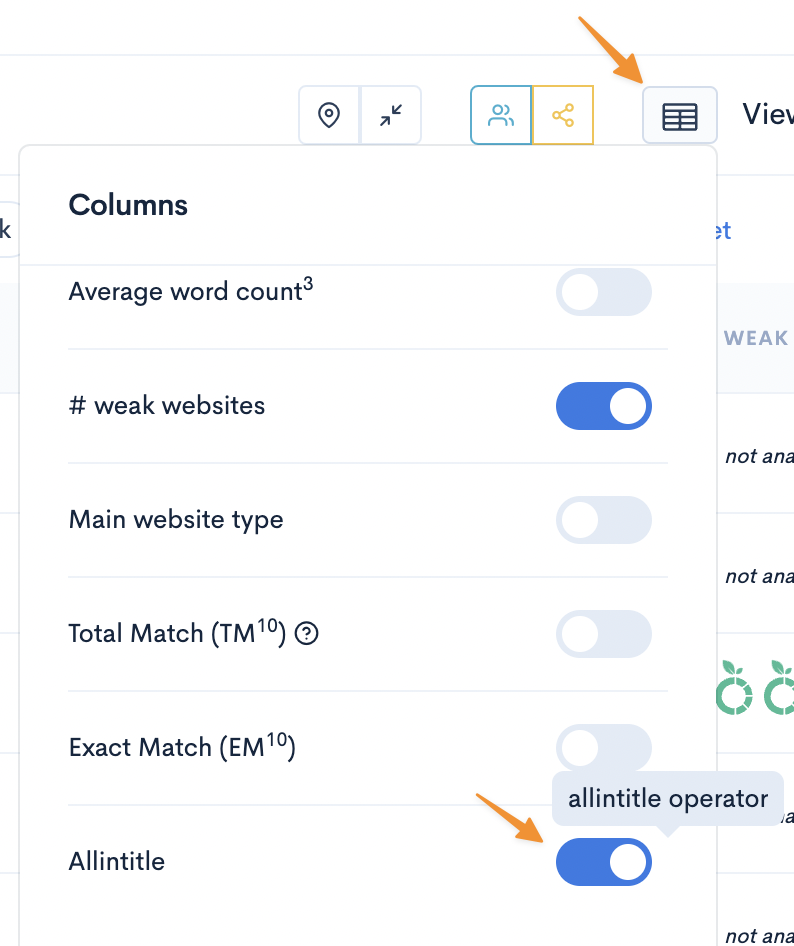Open the table columns icon button
Screen dimensions: 794x946
pos(680,115)
